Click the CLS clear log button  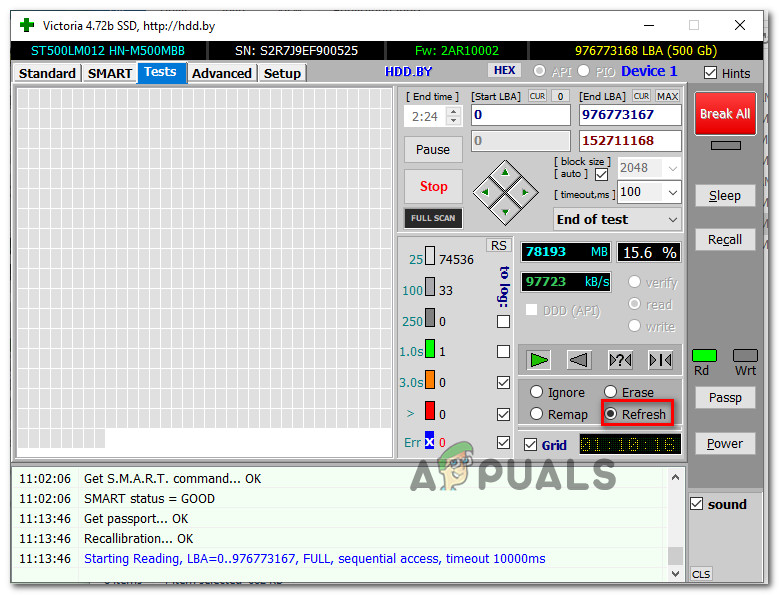click(701, 574)
